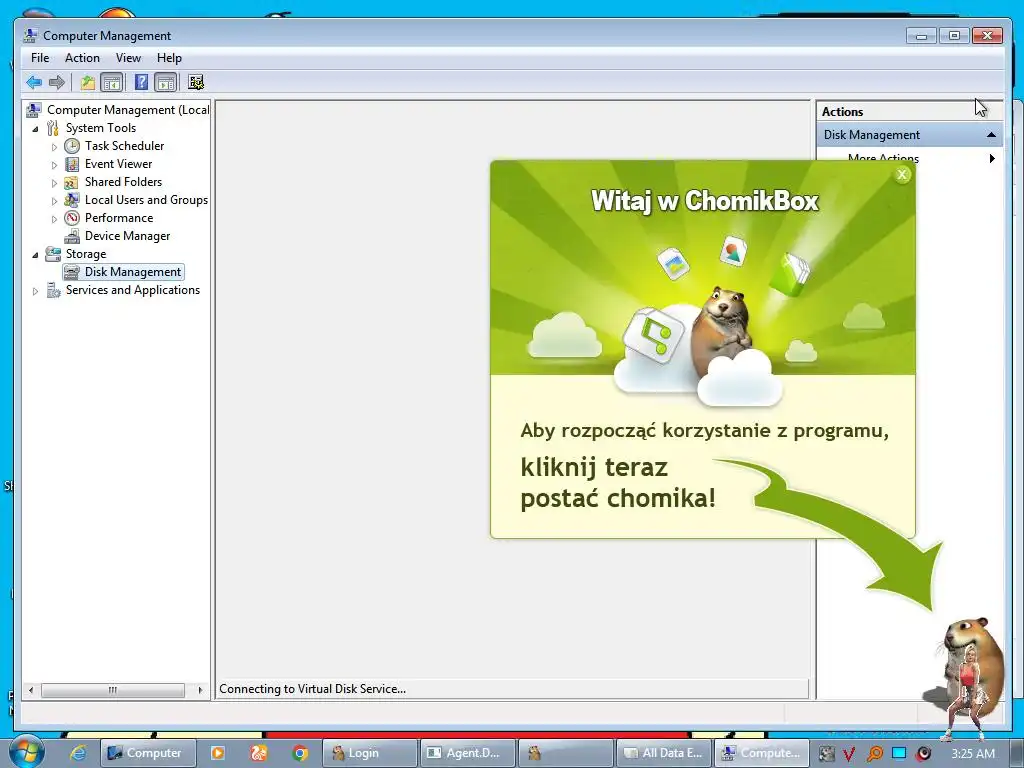Expand the Services and Applications node
Screen dimensions: 1024x768
35,291
